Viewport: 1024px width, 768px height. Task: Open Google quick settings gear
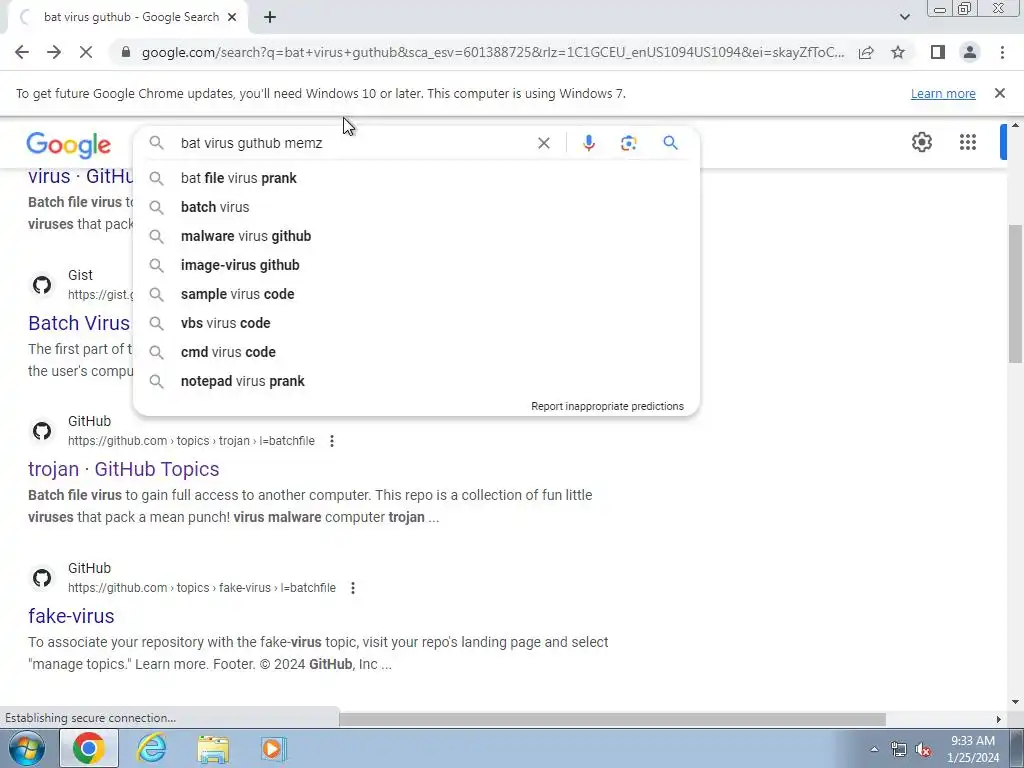coord(921,142)
